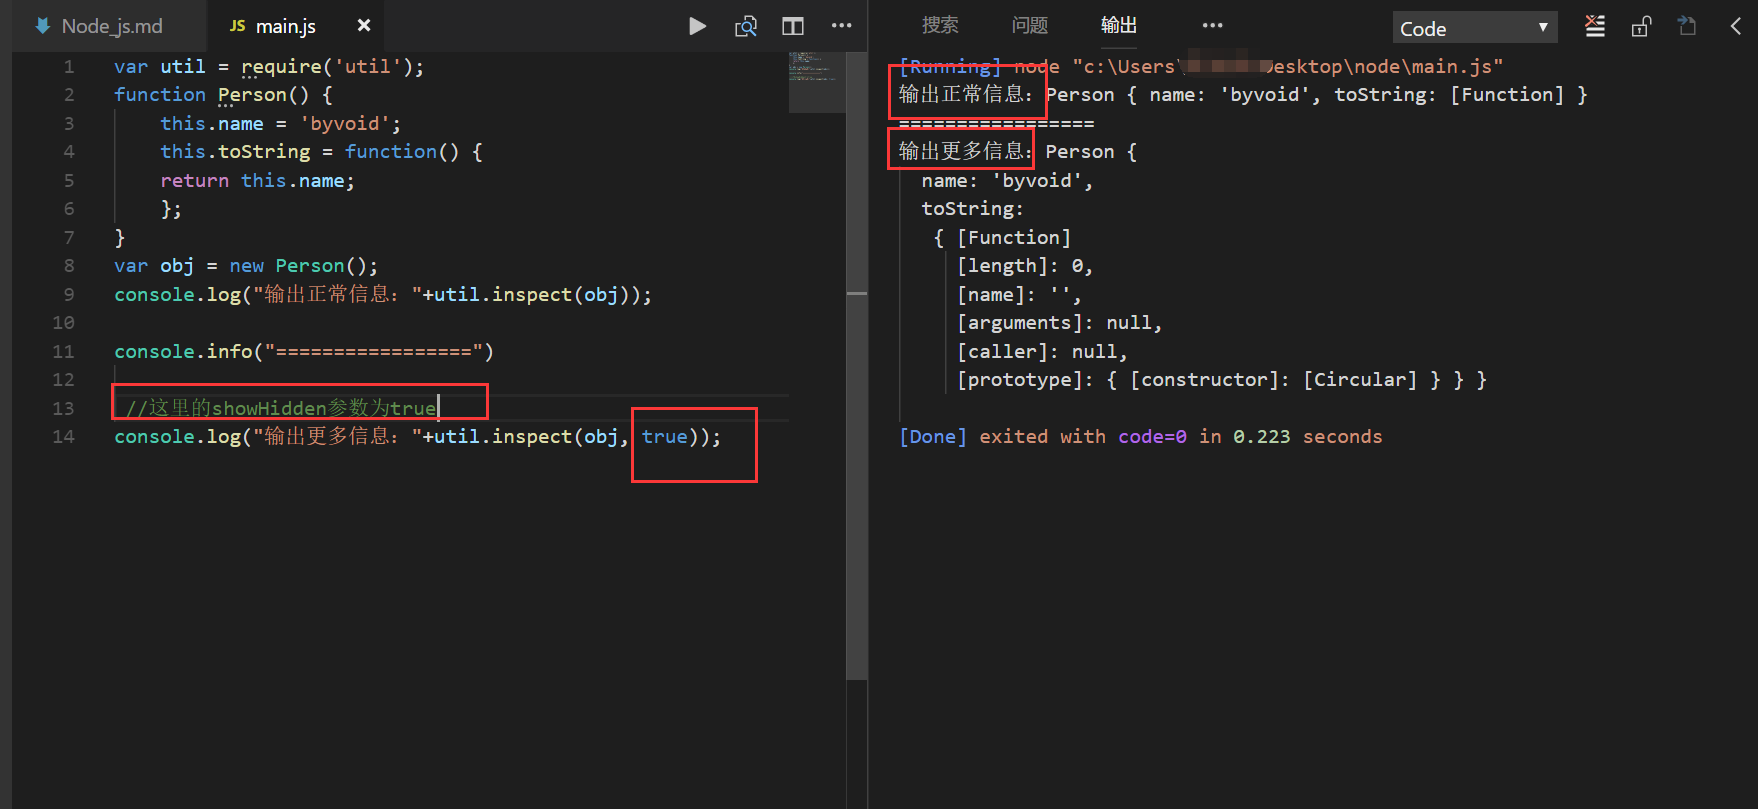Switch to the Node_js.md tab
The height and width of the screenshot is (809, 1758).
[100, 26]
